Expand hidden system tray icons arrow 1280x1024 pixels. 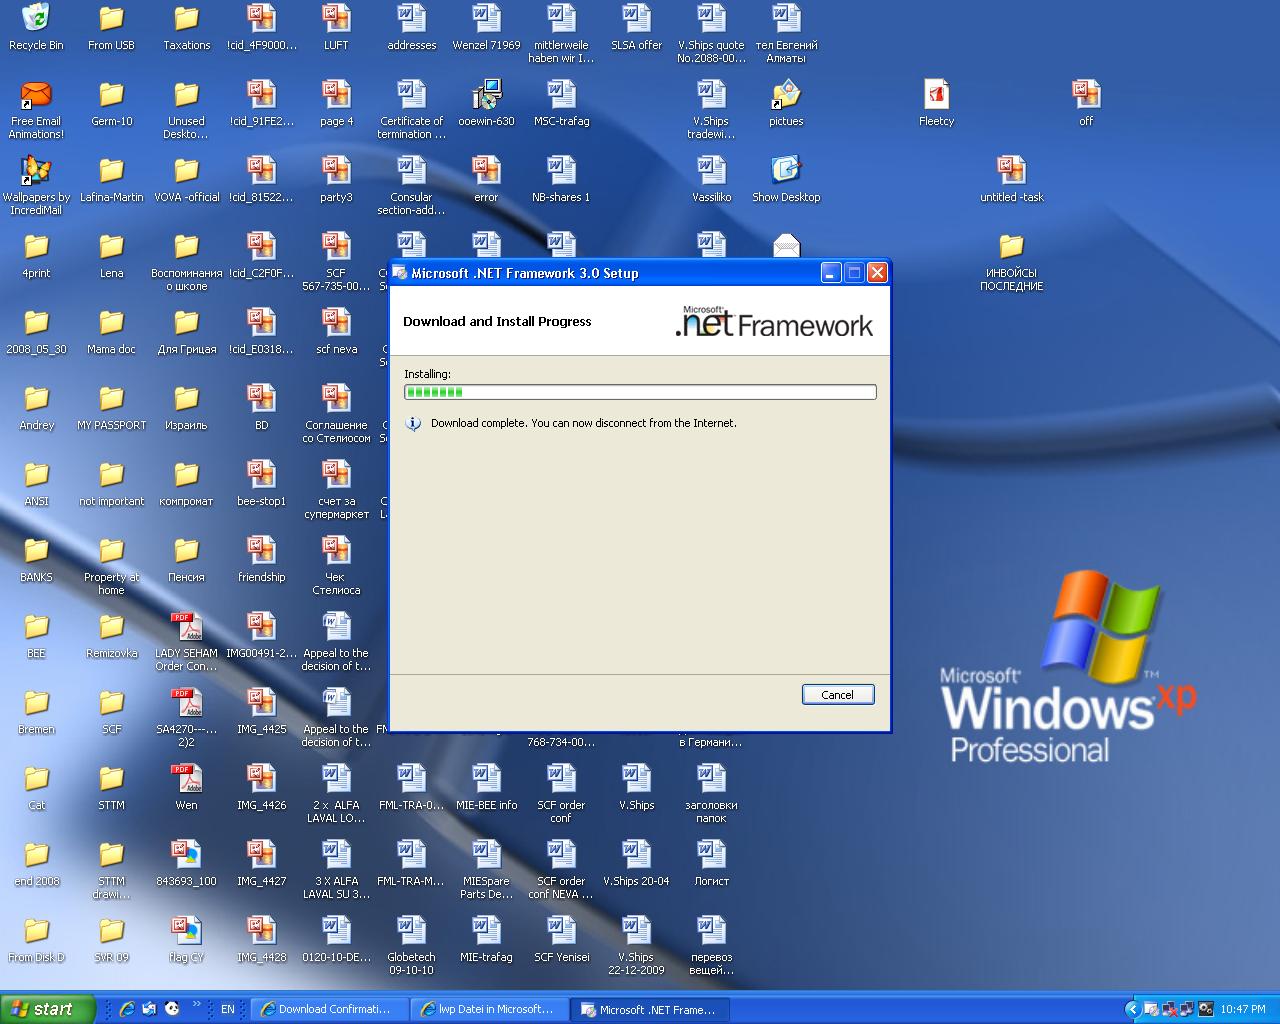pyautogui.click(x=1132, y=1009)
